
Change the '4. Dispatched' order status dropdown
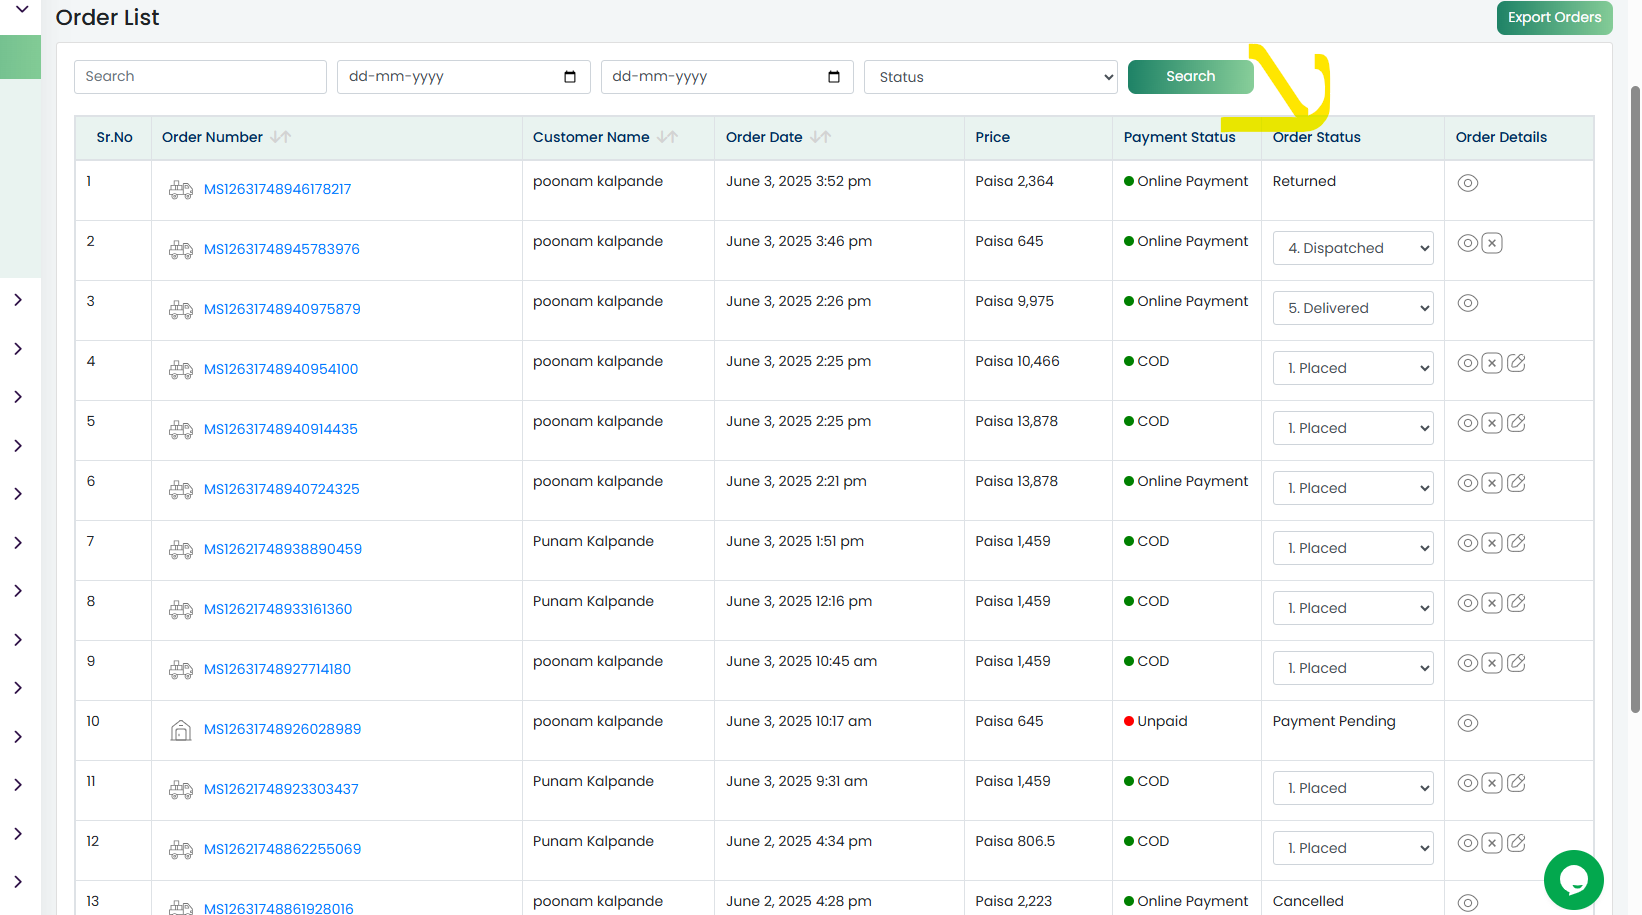click(1352, 248)
